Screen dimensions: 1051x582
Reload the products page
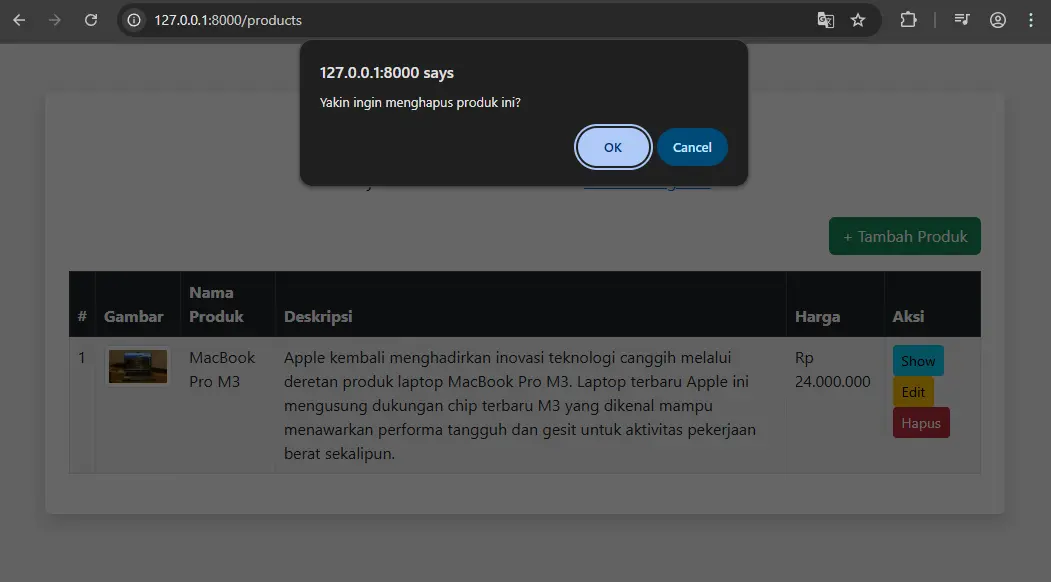[x=91, y=20]
